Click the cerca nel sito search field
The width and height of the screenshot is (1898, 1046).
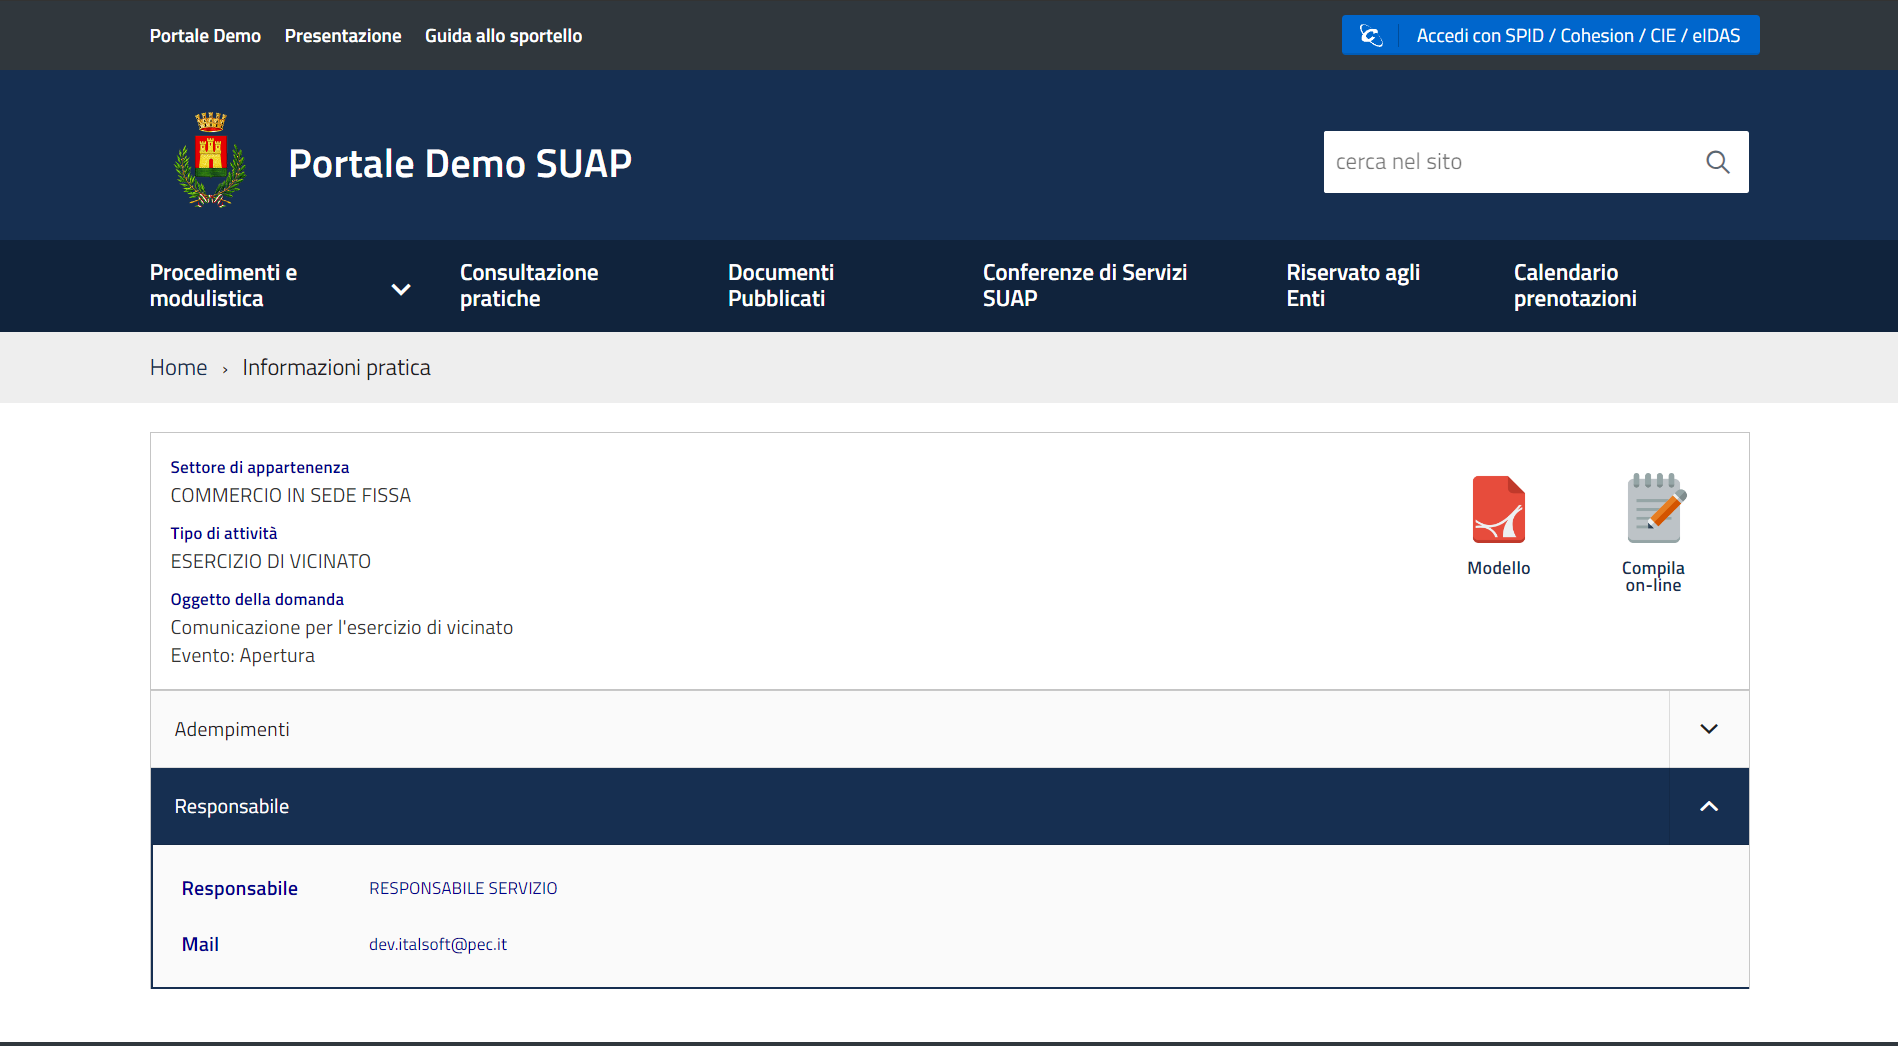pyautogui.click(x=1510, y=162)
